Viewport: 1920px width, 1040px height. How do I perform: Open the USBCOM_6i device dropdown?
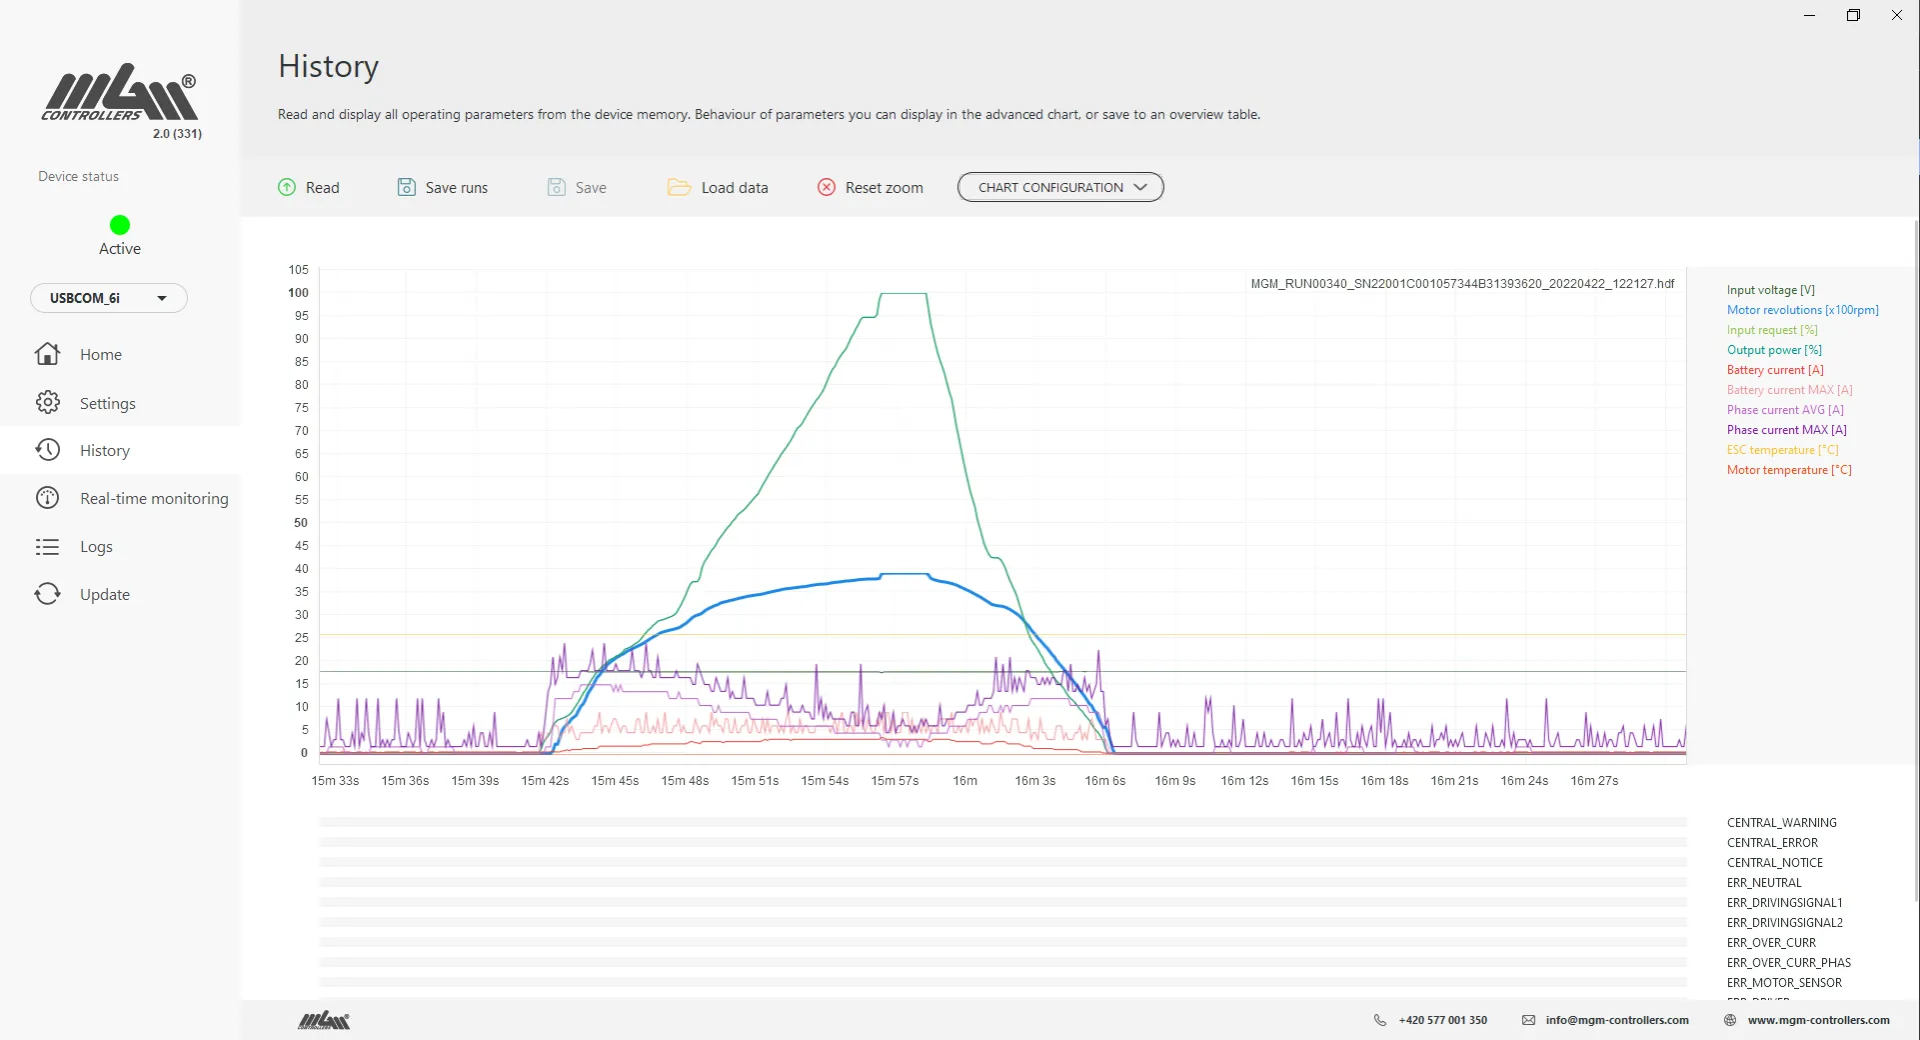coord(108,298)
